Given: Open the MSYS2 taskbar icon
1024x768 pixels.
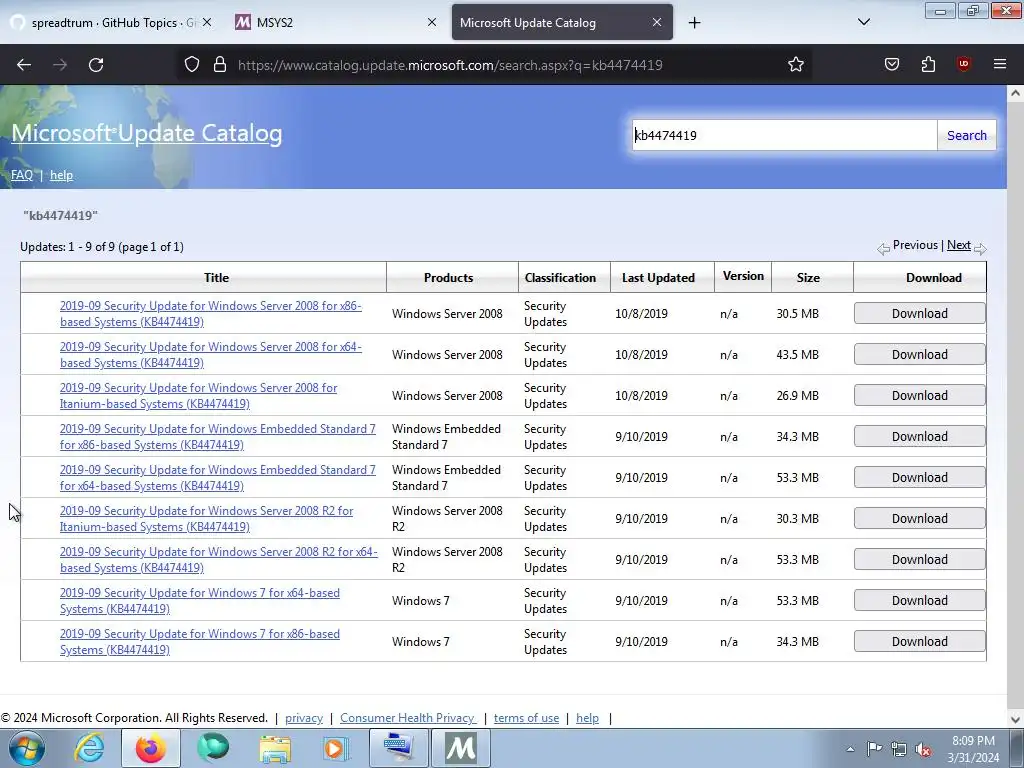Looking at the screenshot, I should pos(461,748).
